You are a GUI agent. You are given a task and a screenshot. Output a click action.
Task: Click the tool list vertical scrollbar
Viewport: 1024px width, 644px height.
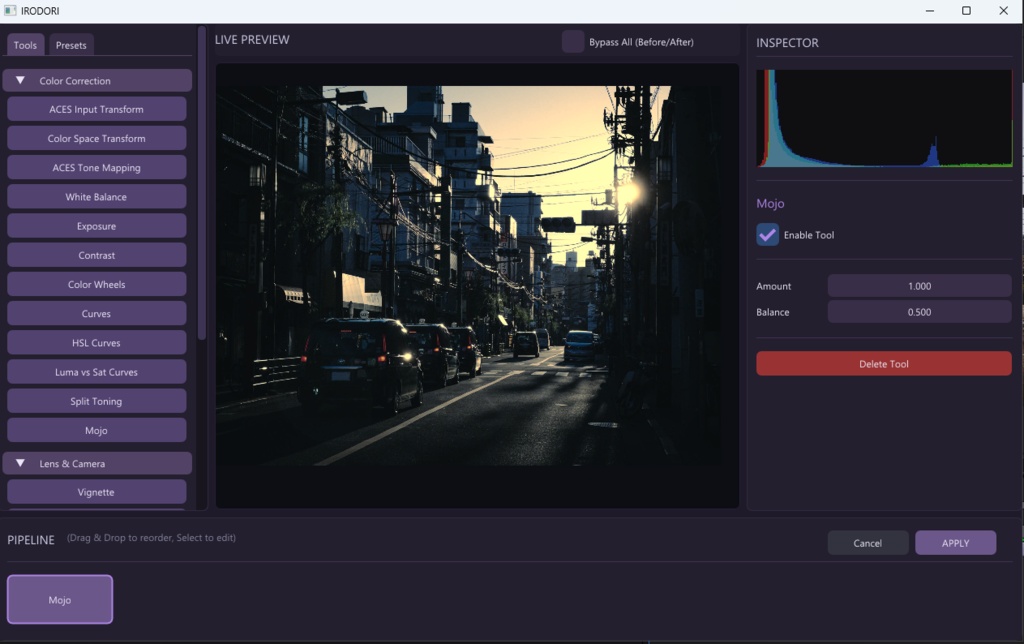pyautogui.click(x=202, y=183)
